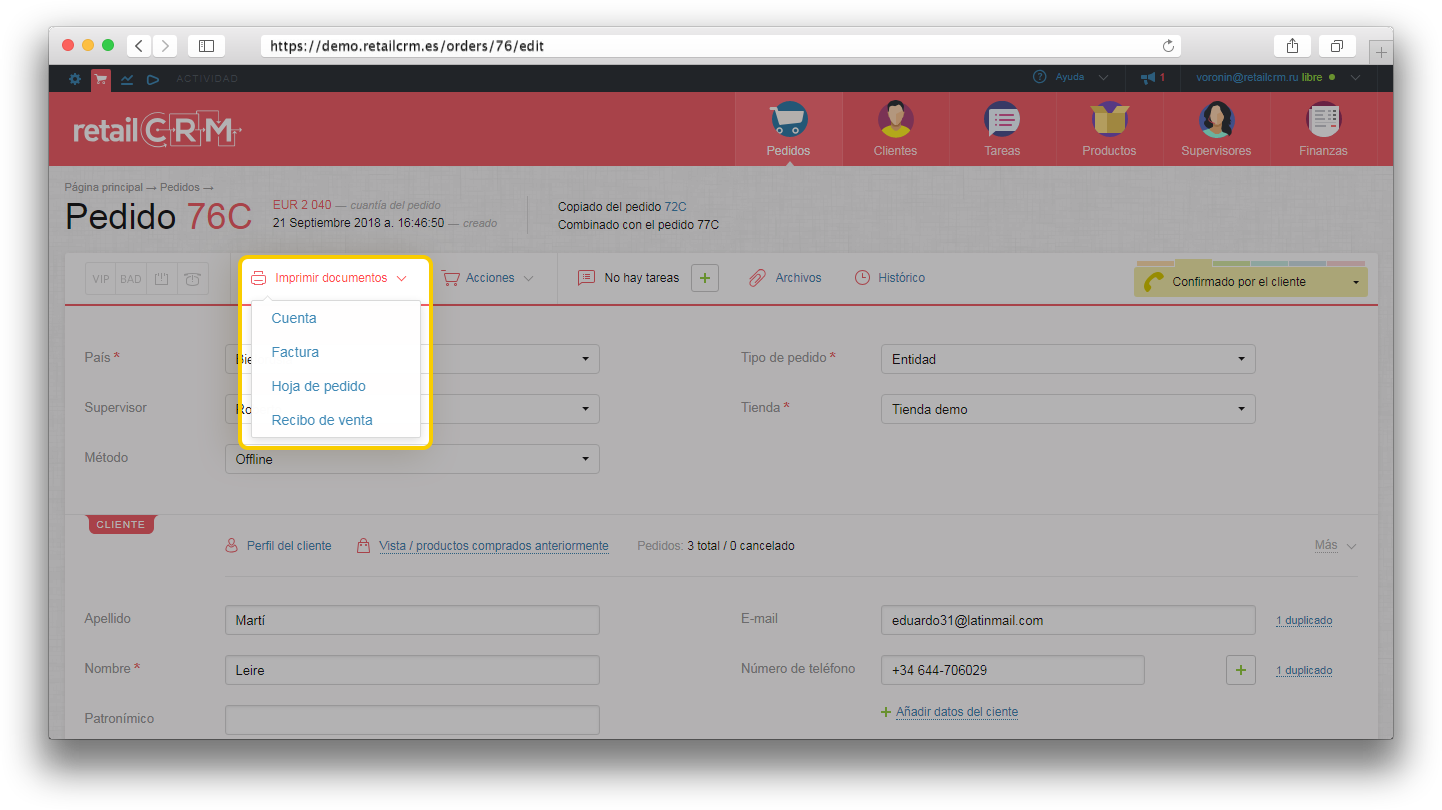Mark order with the BAD flag
1442x810 pixels.
pyautogui.click(x=131, y=279)
